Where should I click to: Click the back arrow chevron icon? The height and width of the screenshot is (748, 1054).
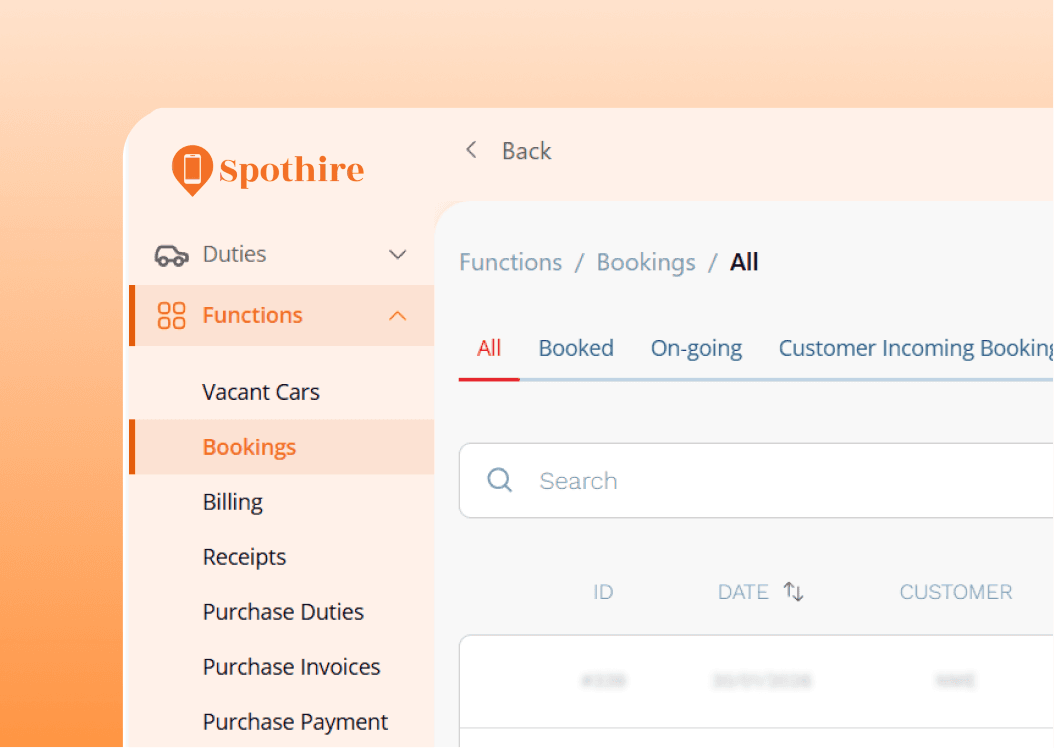pyautogui.click(x=471, y=151)
